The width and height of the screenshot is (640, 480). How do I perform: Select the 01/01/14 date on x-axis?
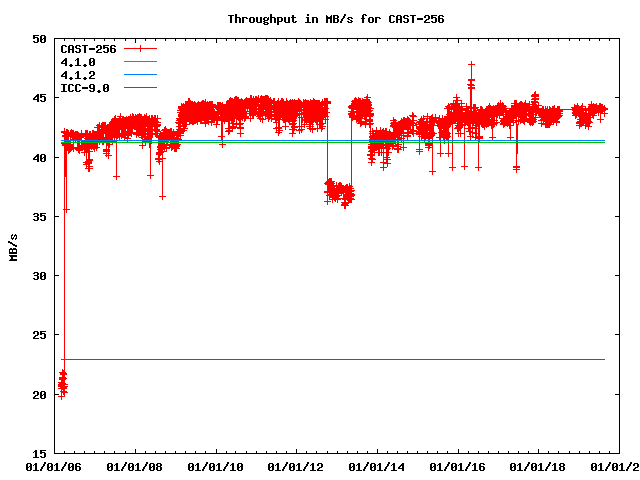click(x=378, y=467)
